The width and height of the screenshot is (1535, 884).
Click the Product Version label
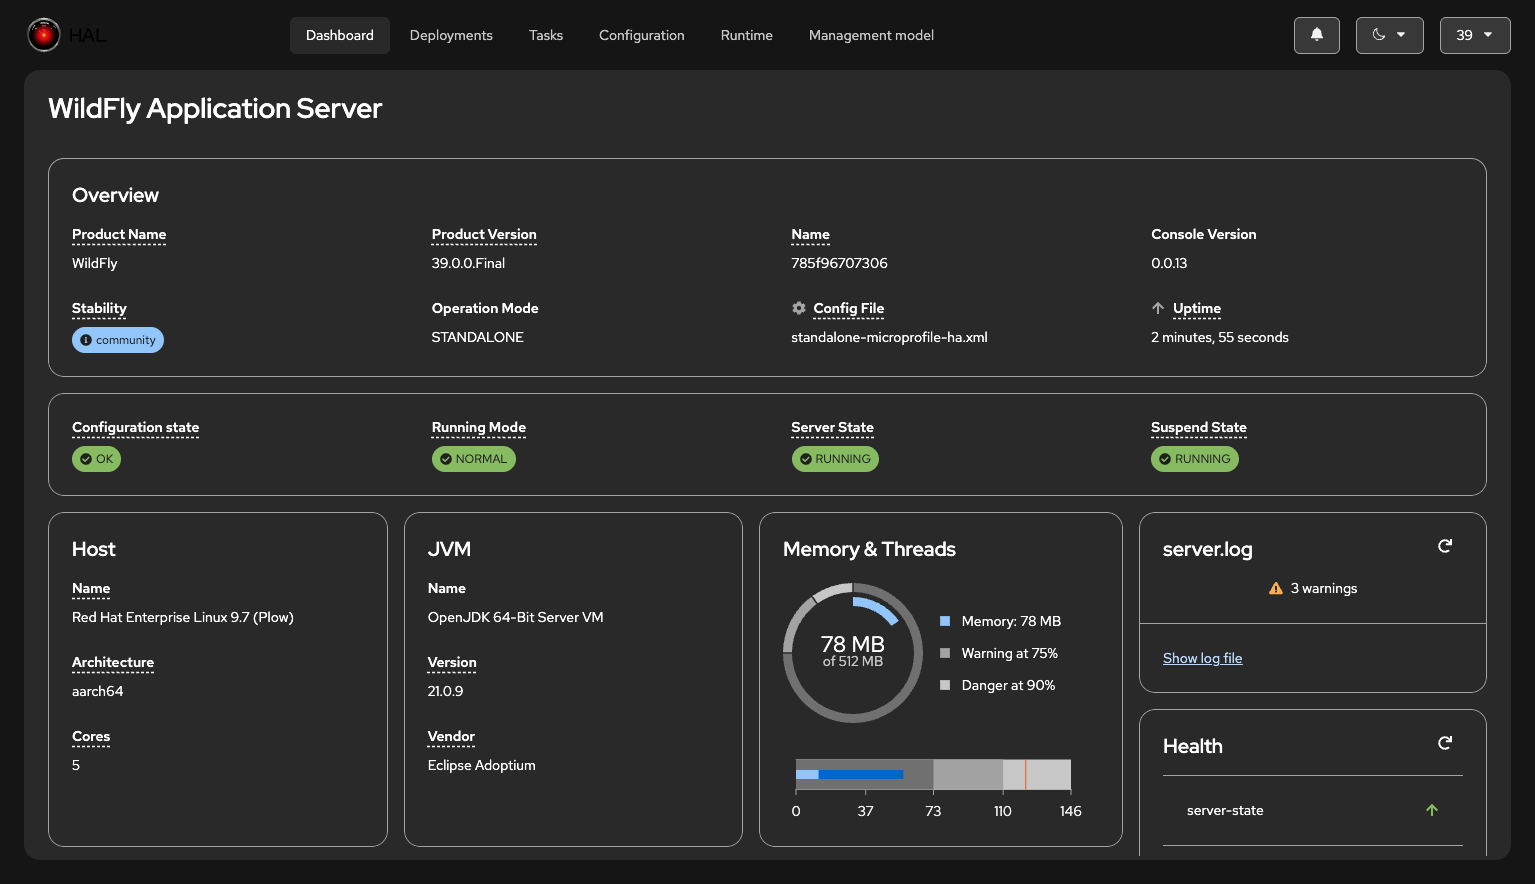point(484,234)
